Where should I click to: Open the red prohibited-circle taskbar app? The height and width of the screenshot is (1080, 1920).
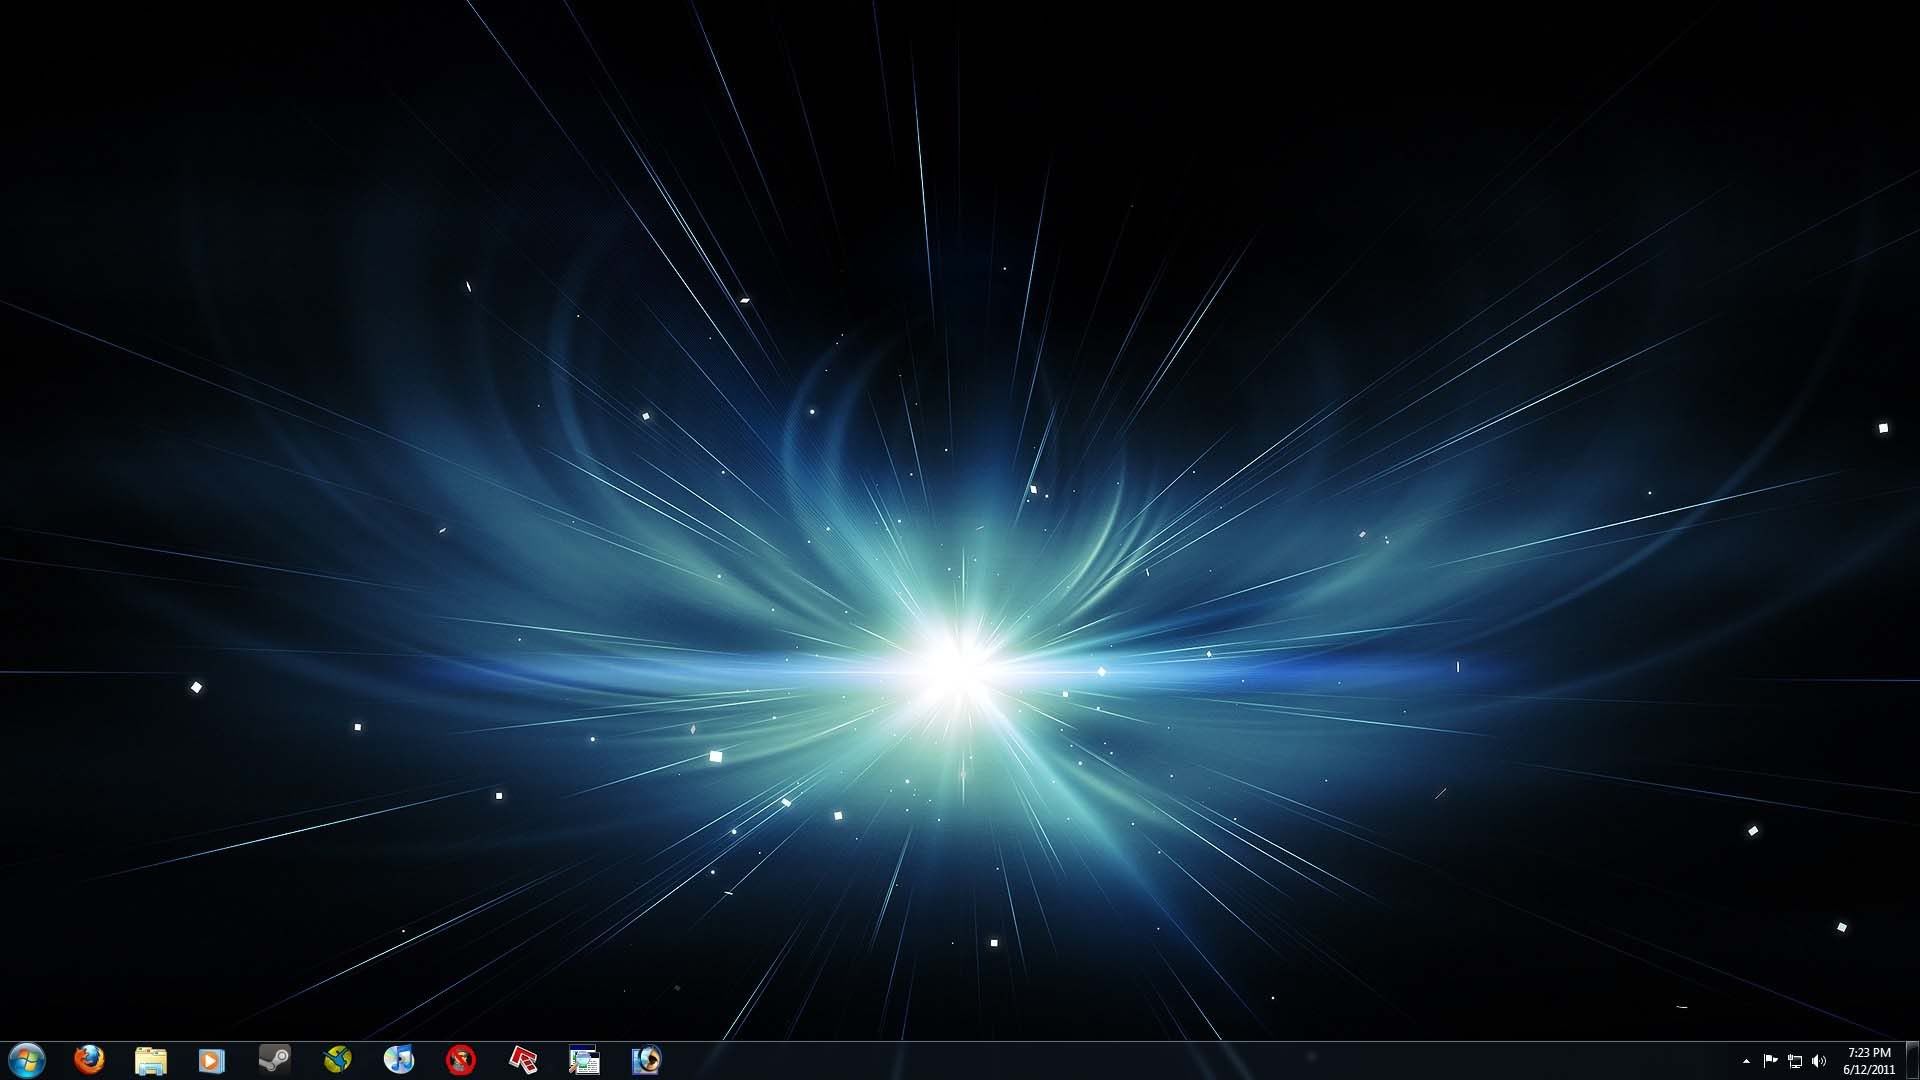(461, 1060)
